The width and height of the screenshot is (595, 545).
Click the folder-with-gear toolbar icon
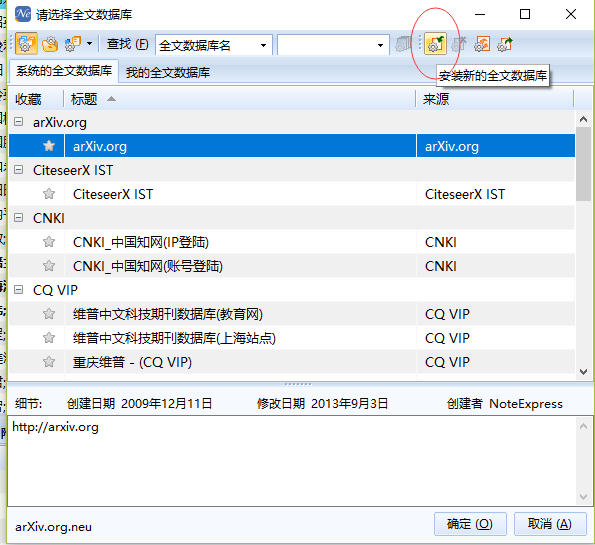tap(50, 44)
